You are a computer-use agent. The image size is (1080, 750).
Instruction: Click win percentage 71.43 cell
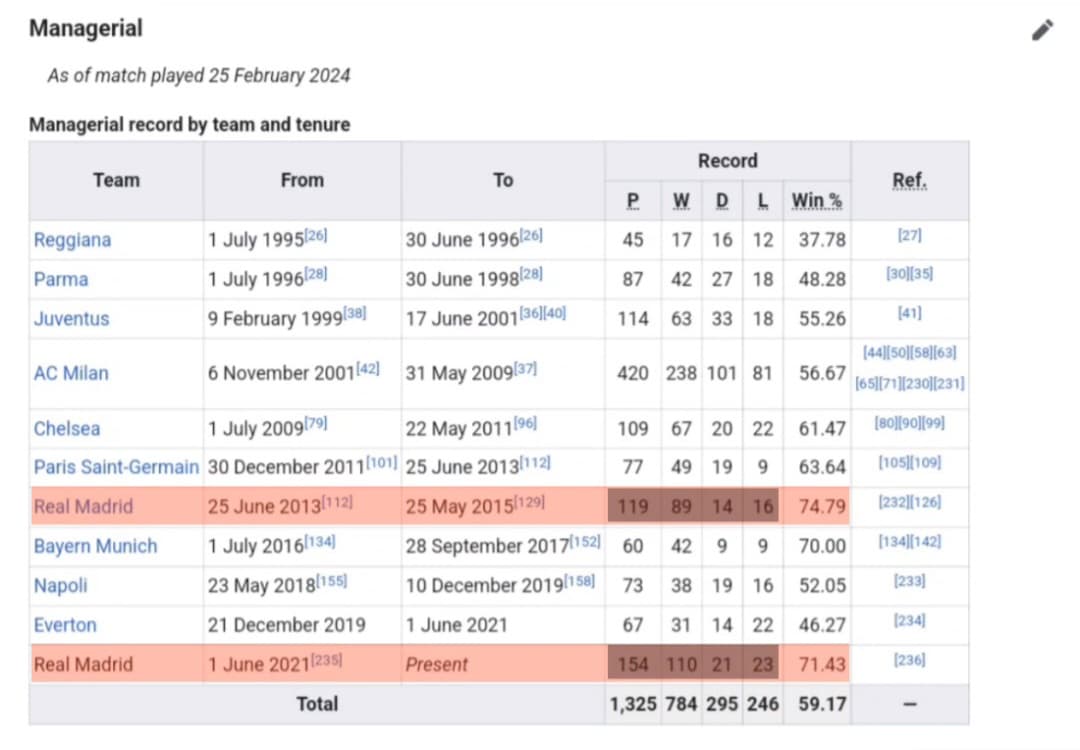click(816, 665)
